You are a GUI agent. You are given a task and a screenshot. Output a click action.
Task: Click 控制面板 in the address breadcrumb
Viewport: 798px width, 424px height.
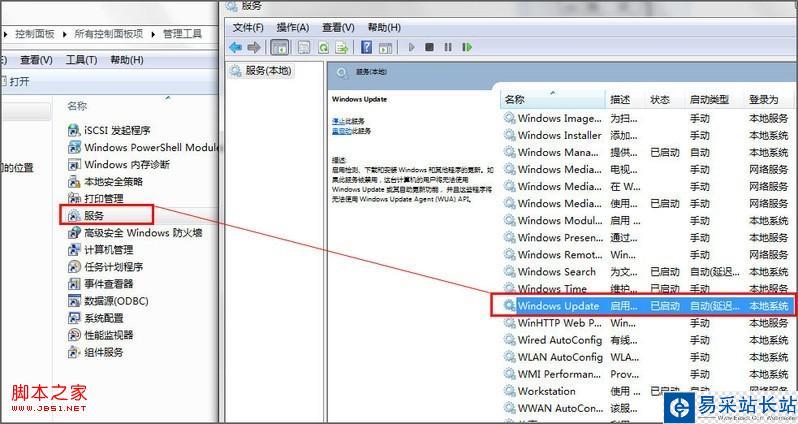point(35,34)
